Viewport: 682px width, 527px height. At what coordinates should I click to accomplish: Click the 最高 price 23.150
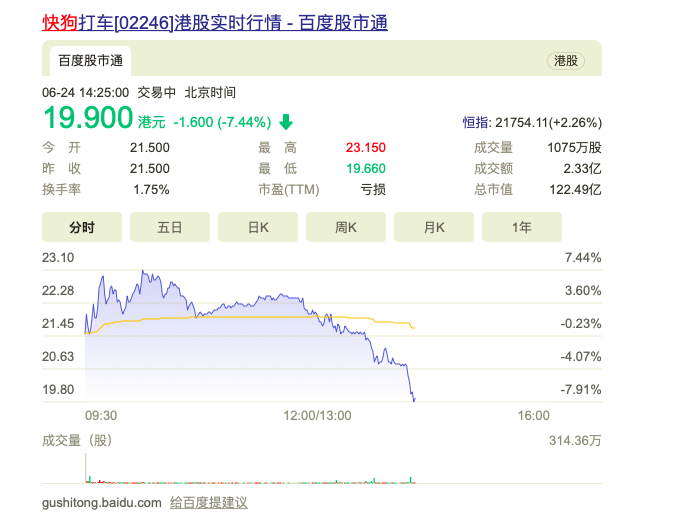tap(366, 147)
